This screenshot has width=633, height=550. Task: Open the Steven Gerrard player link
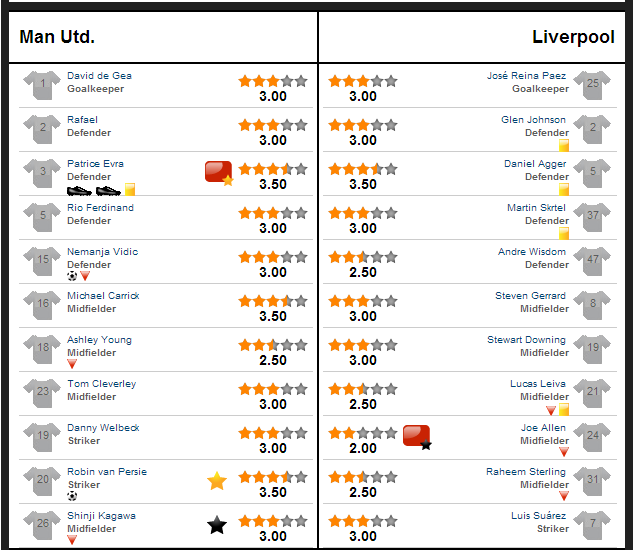pos(530,296)
